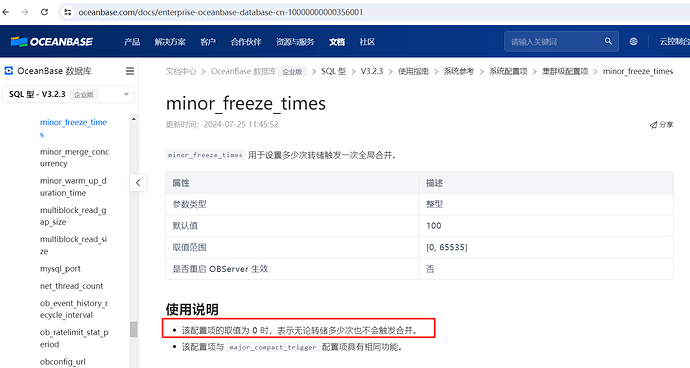Click the default value 100 cell
Image resolution: width=690 pixels, height=368 pixels.
click(546, 225)
